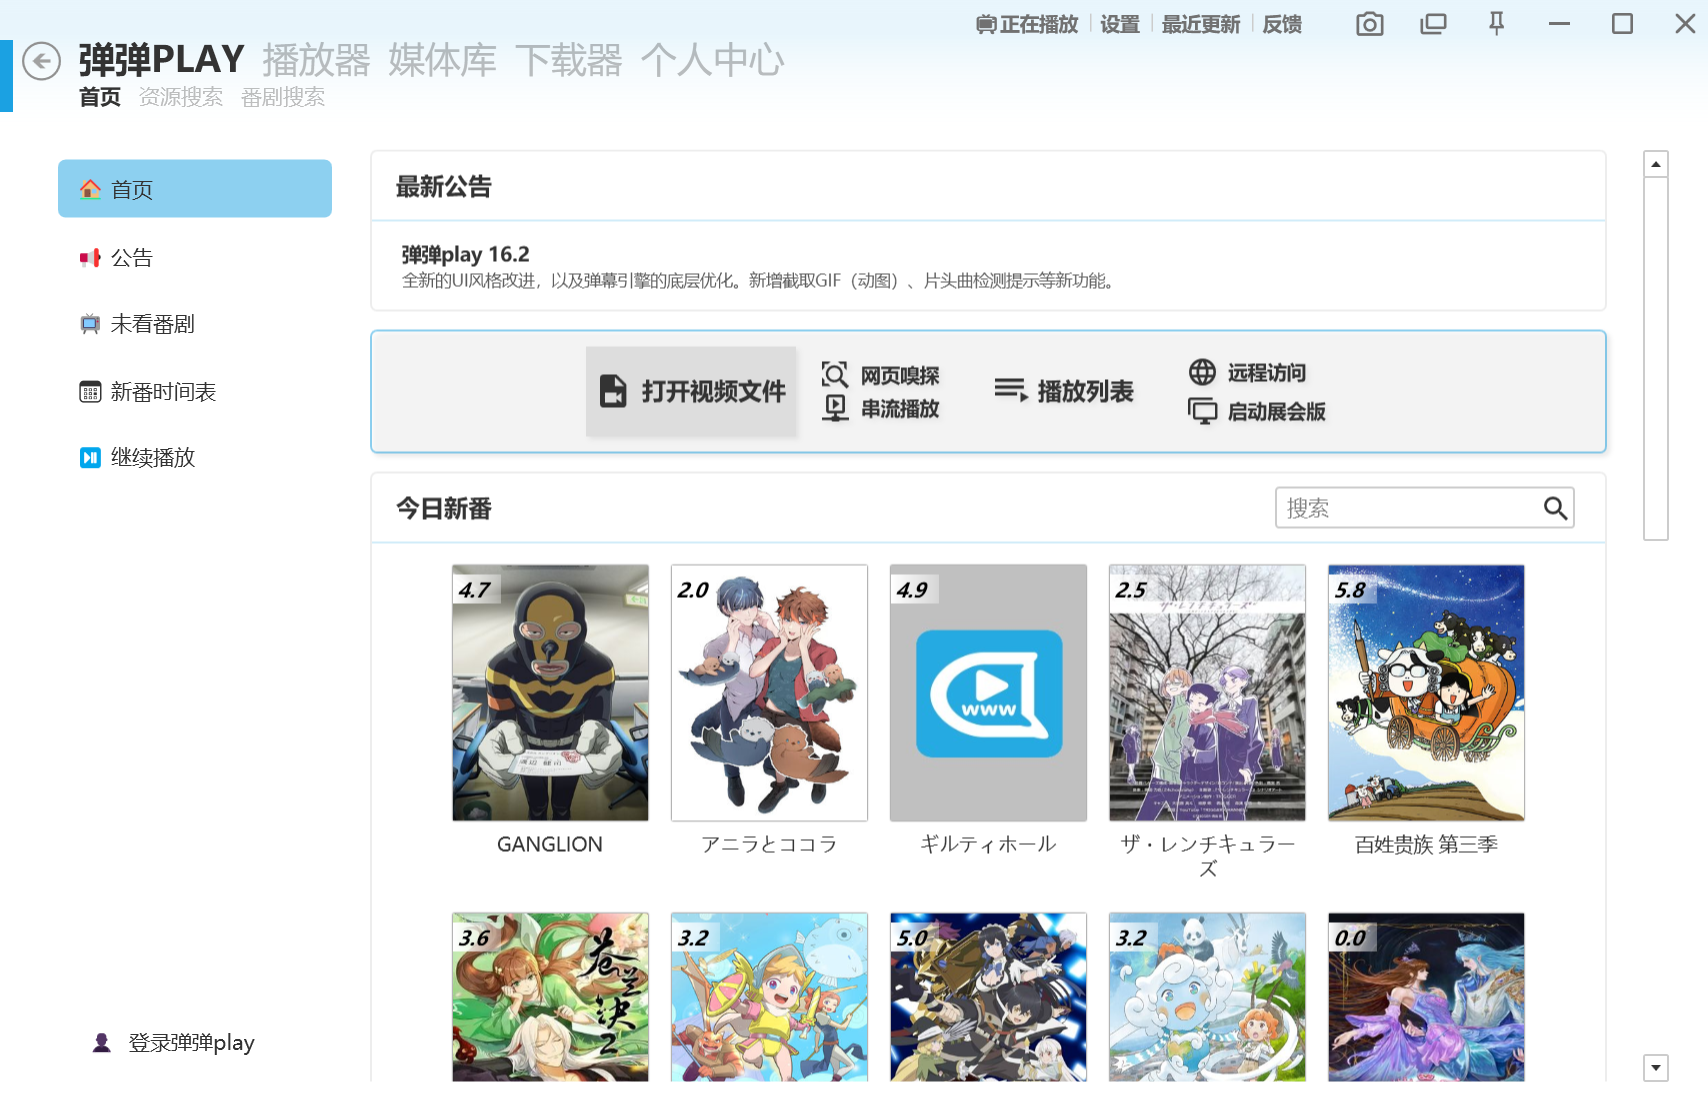Viewport: 1708px width, 1108px height.
Task: Click 登录弹弹play to sign in
Action: 190,1042
